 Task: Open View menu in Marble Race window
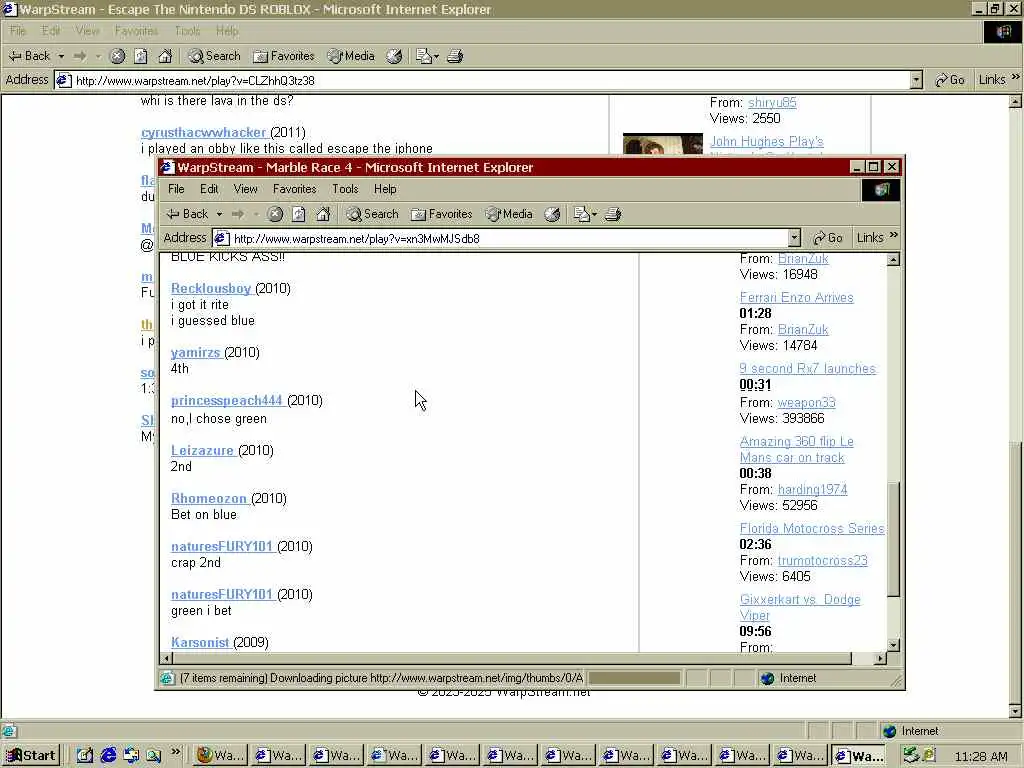[x=246, y=189]
